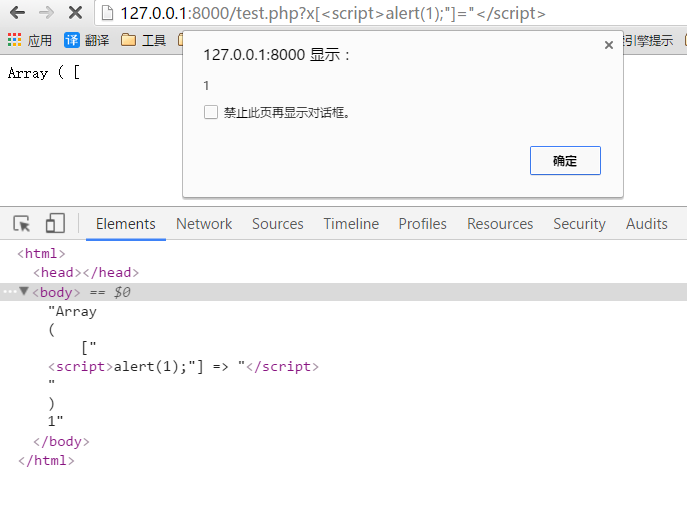Go forward with the browser forward arrow

click(x=46, y=13)
